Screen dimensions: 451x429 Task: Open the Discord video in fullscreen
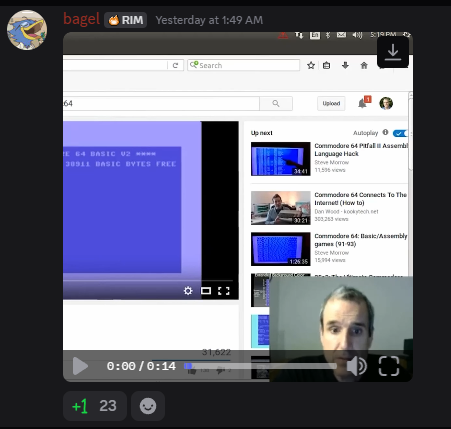coord(389,366)
